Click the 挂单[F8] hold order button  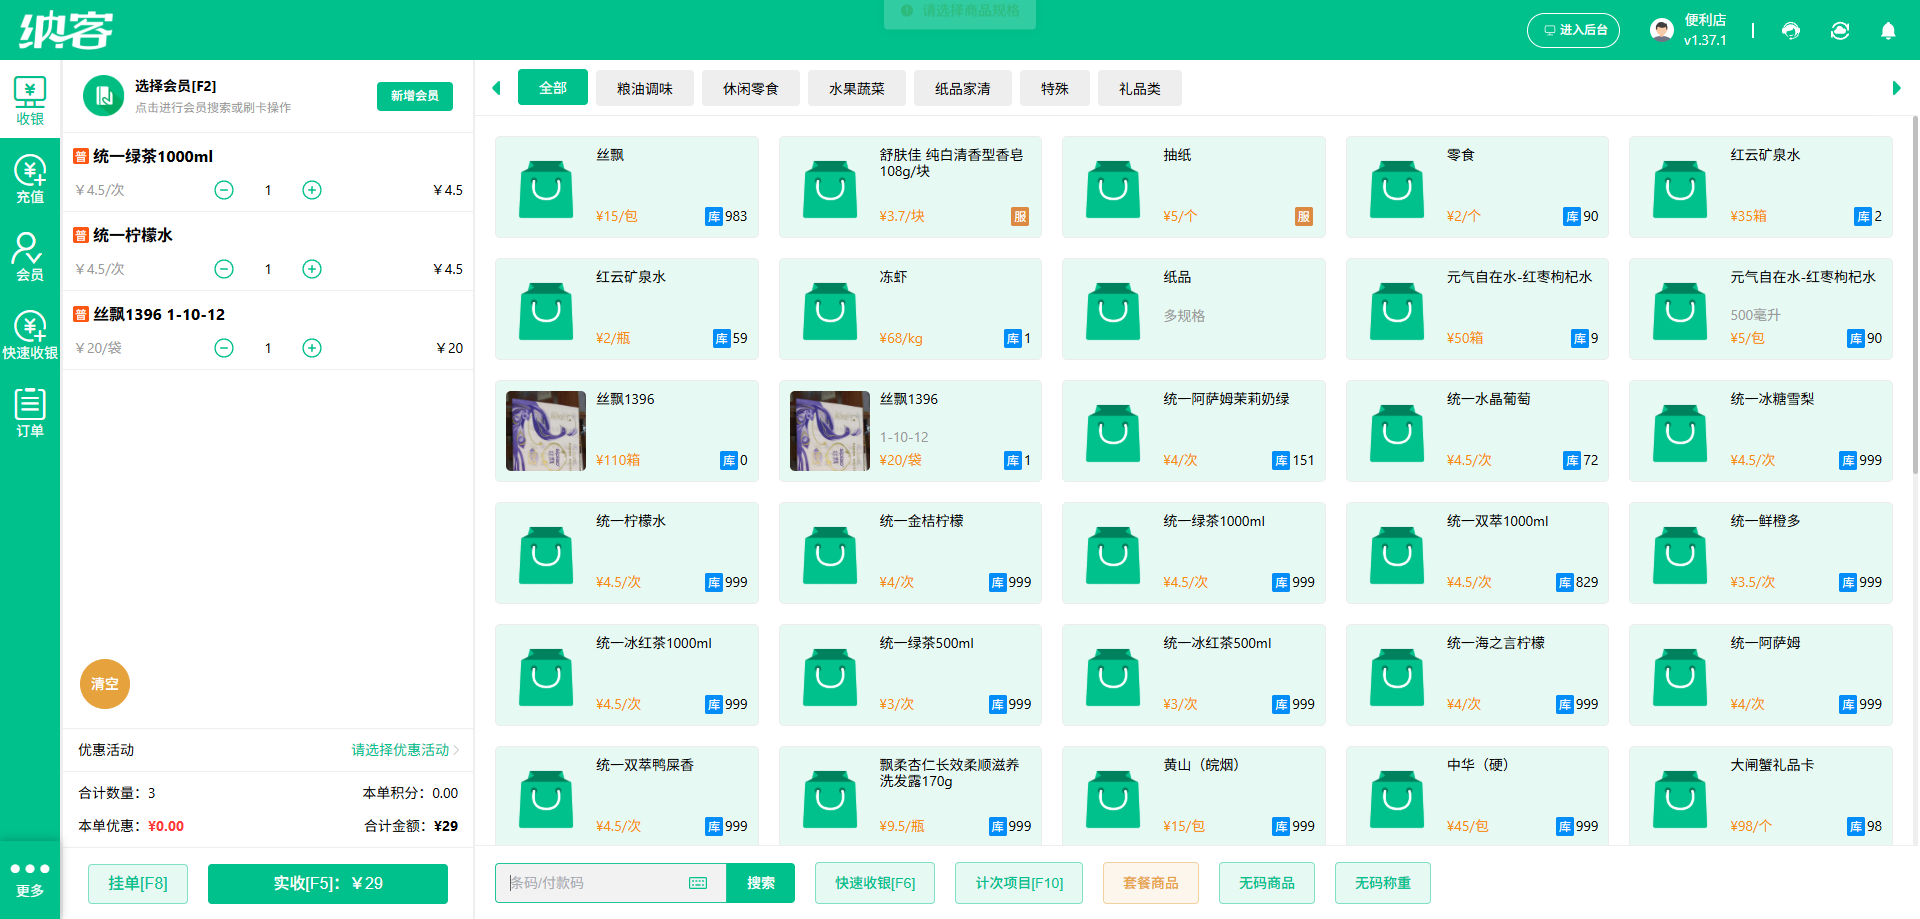pyautogui.click(x=138, y=883)
